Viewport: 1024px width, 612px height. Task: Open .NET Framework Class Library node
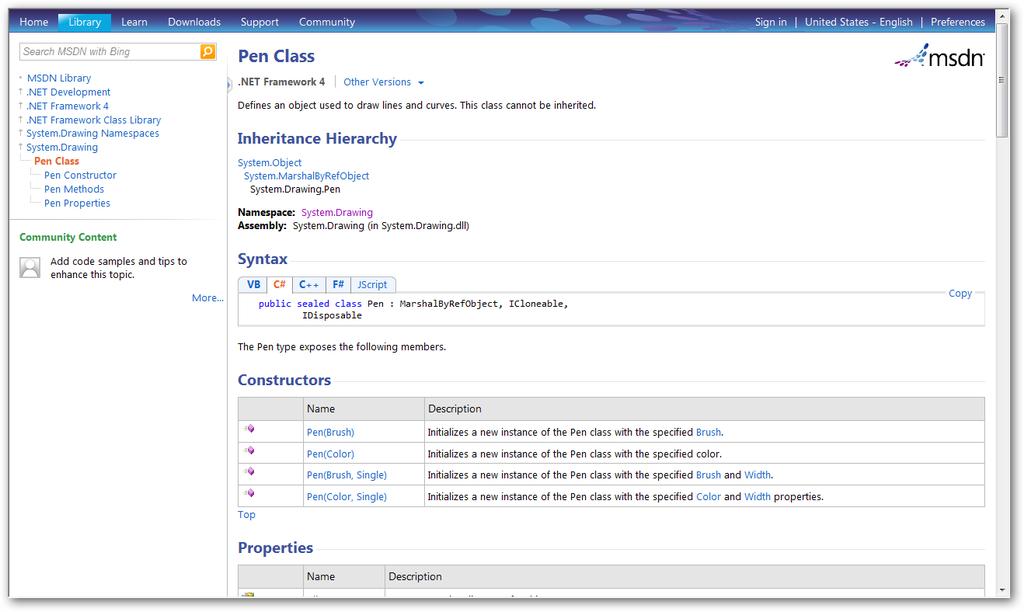point(93,120)
